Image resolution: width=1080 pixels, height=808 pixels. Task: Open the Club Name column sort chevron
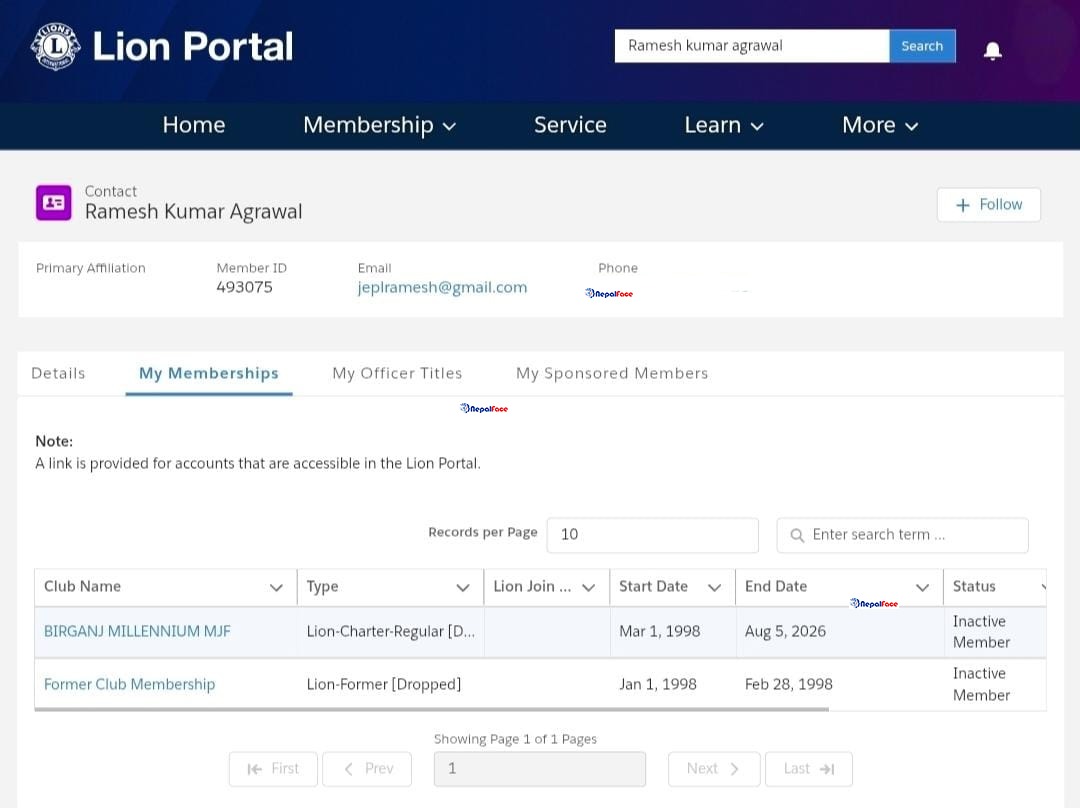pos(276,588)
